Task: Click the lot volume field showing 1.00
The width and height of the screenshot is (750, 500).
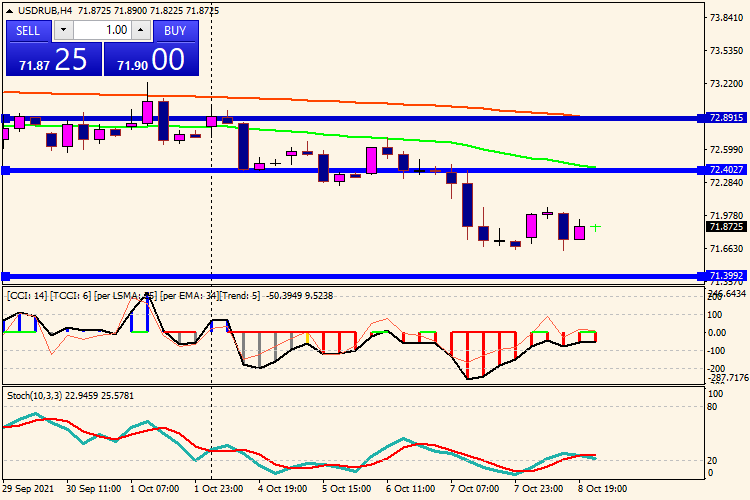Action: click(x=102, y=31)
